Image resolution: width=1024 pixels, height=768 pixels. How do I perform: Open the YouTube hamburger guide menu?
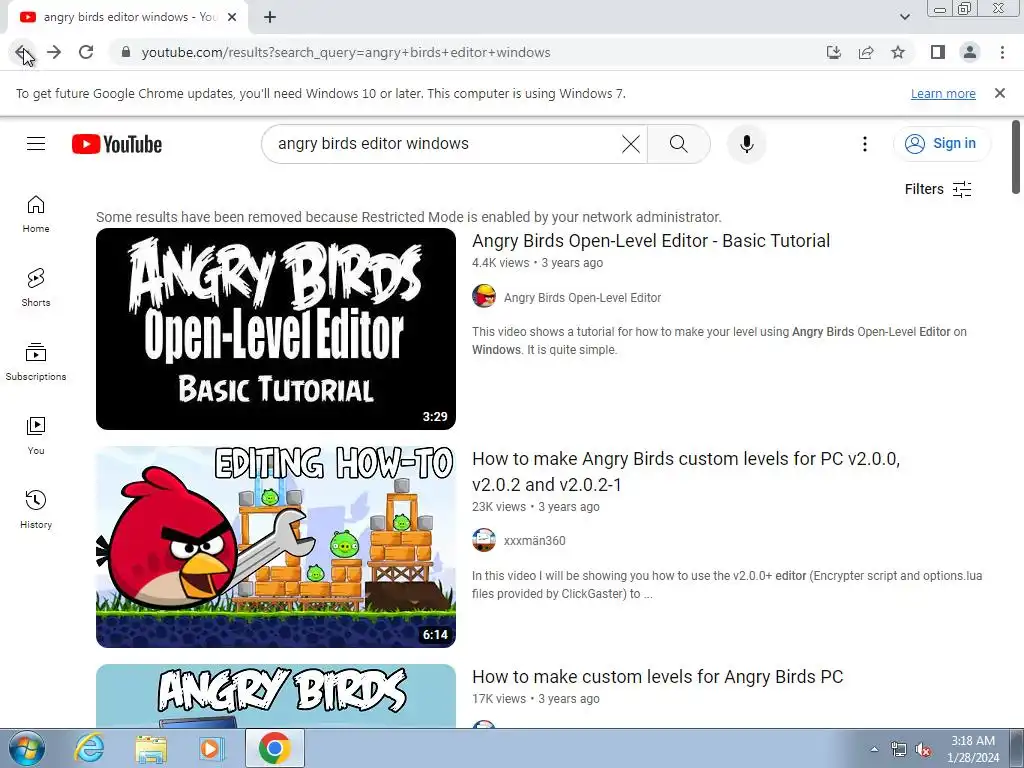point(36,144)
